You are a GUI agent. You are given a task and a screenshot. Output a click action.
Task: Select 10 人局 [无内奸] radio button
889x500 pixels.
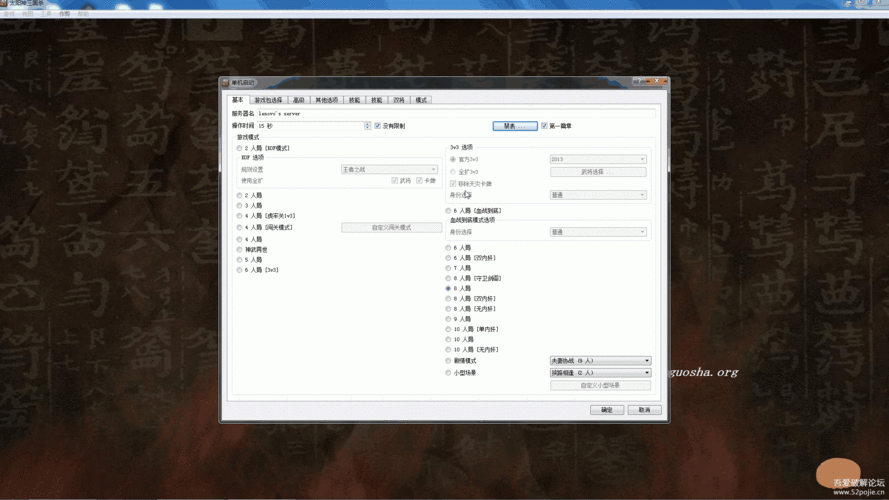click(x=448, y=350)
